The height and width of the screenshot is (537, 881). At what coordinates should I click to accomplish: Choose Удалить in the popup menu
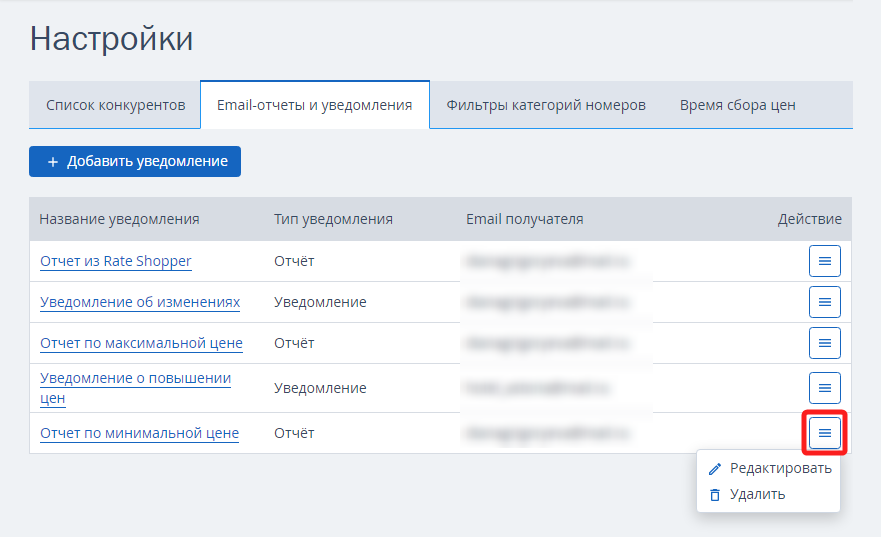[x=770, y=494]
